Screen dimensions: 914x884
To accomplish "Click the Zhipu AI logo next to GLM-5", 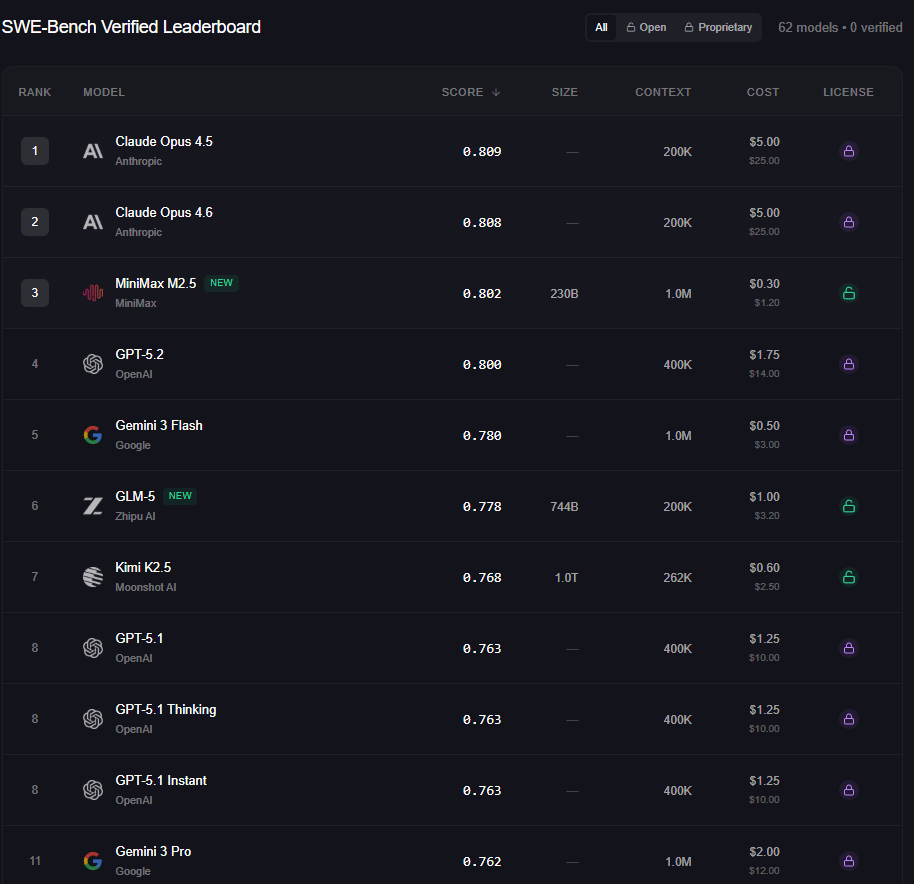I will click(x=92, y=506).
